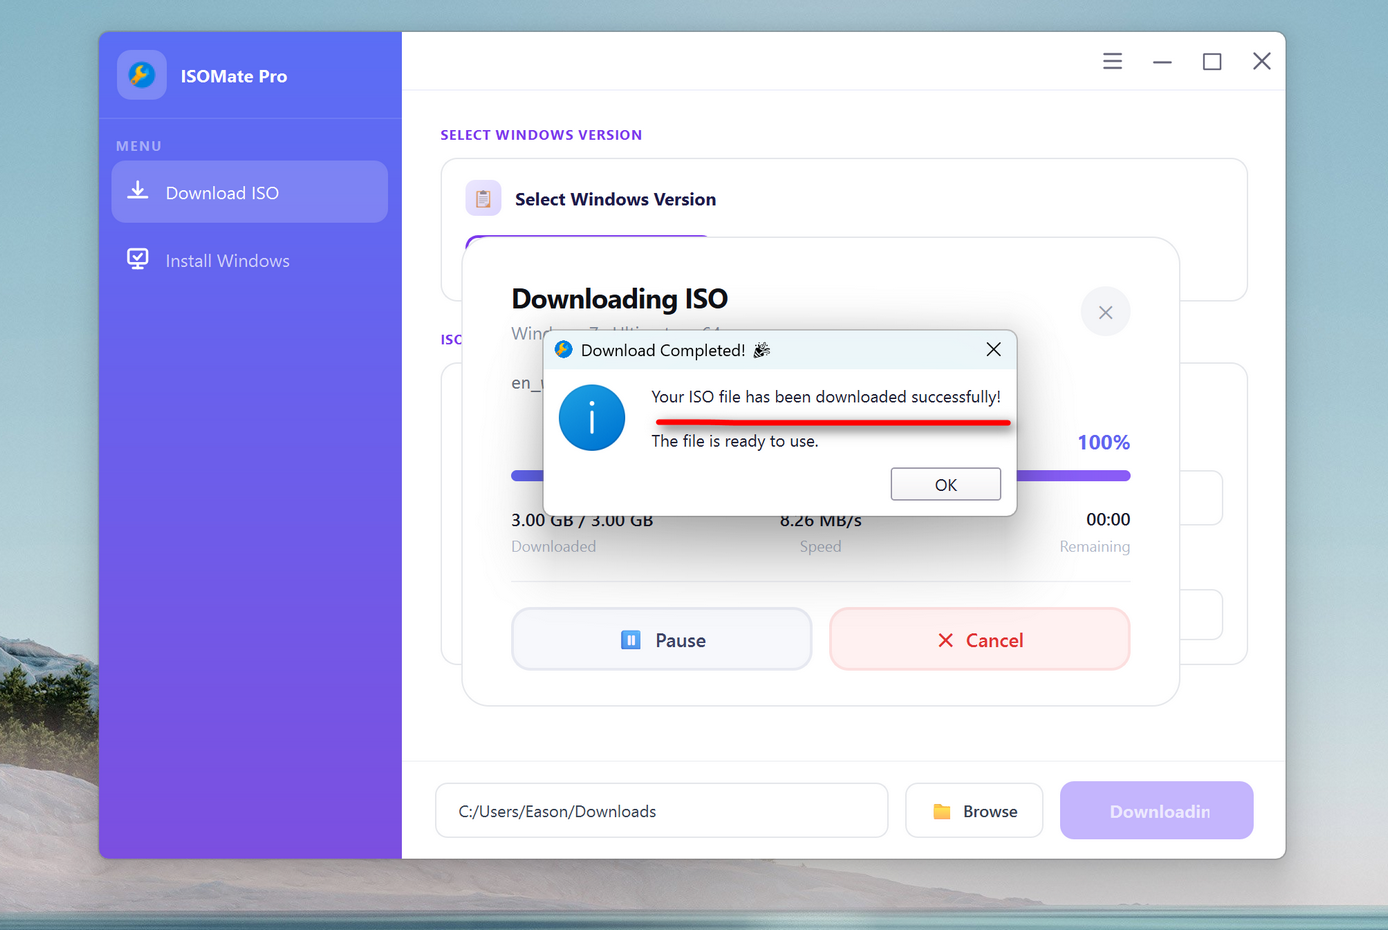
Task: Dismiss Download Completed dialog with its X
Action: pyautogui.click(x=993, y=349)
